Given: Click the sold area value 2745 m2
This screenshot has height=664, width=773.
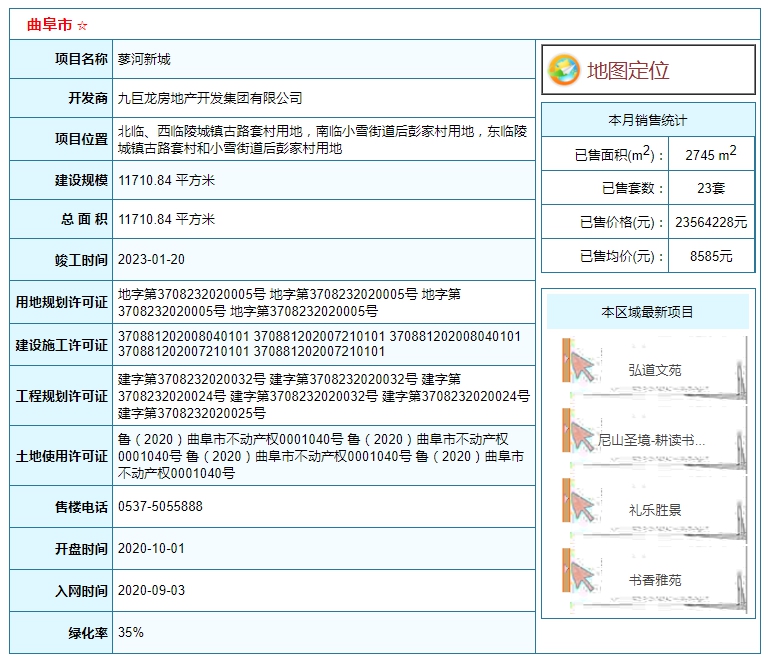Looking at the screenshot, I should pyautogui.click(x=711, y=154).
